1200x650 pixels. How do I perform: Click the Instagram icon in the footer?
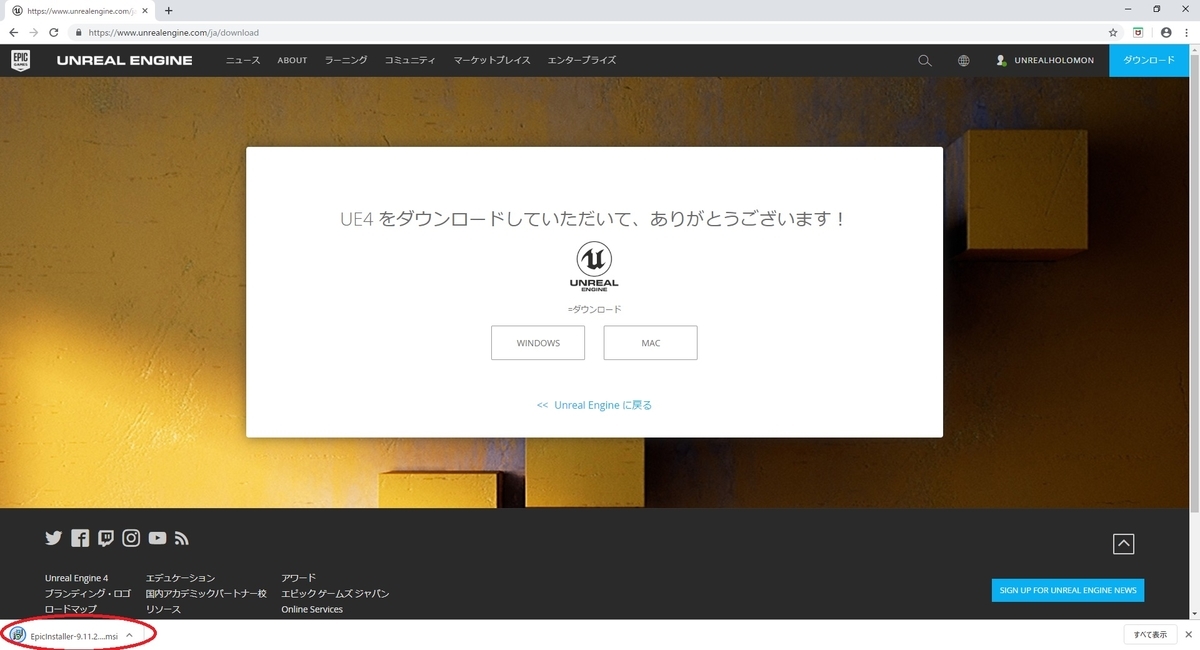131,537
